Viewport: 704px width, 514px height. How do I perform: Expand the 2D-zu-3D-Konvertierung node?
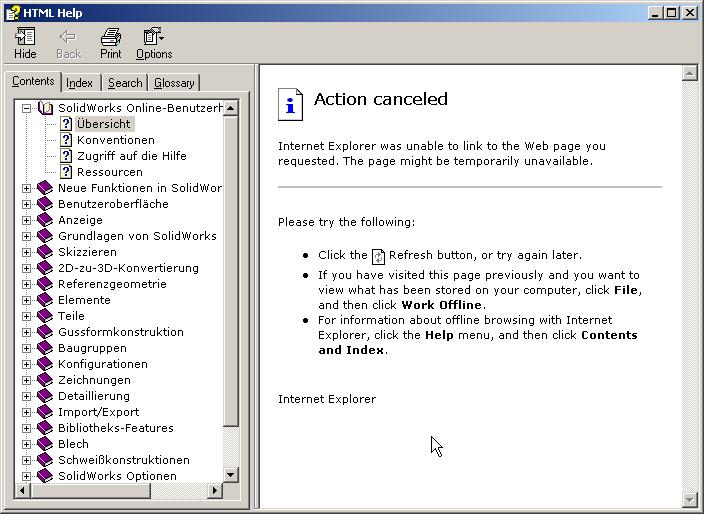click(x=26, y=268)
